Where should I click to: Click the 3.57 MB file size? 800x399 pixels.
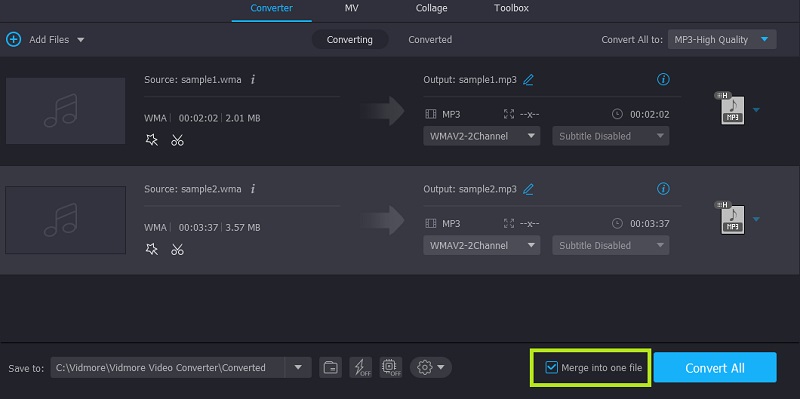click(243, 228)
